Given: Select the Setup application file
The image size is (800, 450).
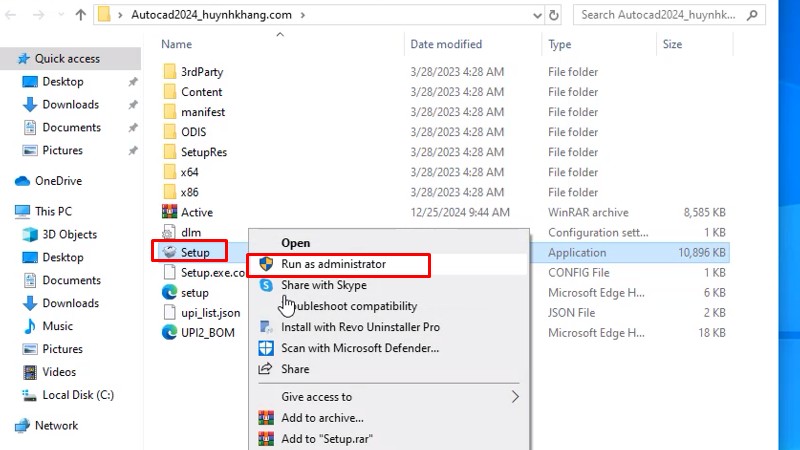Looking at the screenshot, I should (195, 253).
